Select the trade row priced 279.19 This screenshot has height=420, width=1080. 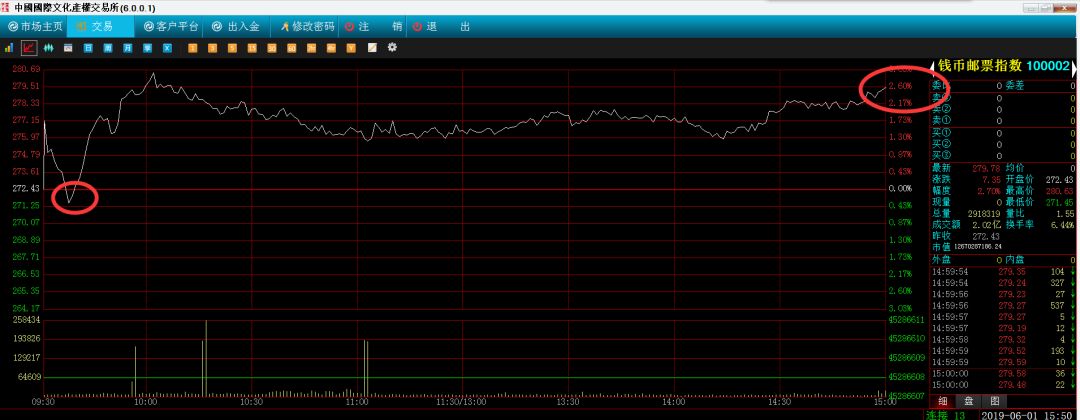pos(1003,328)
